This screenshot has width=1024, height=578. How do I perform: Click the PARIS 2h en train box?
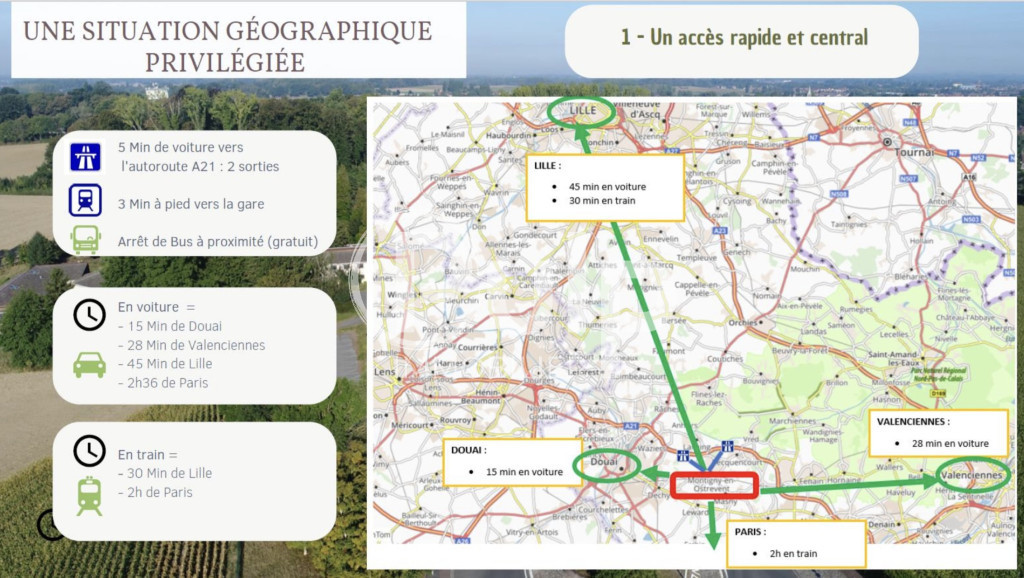tap(796, 544)
